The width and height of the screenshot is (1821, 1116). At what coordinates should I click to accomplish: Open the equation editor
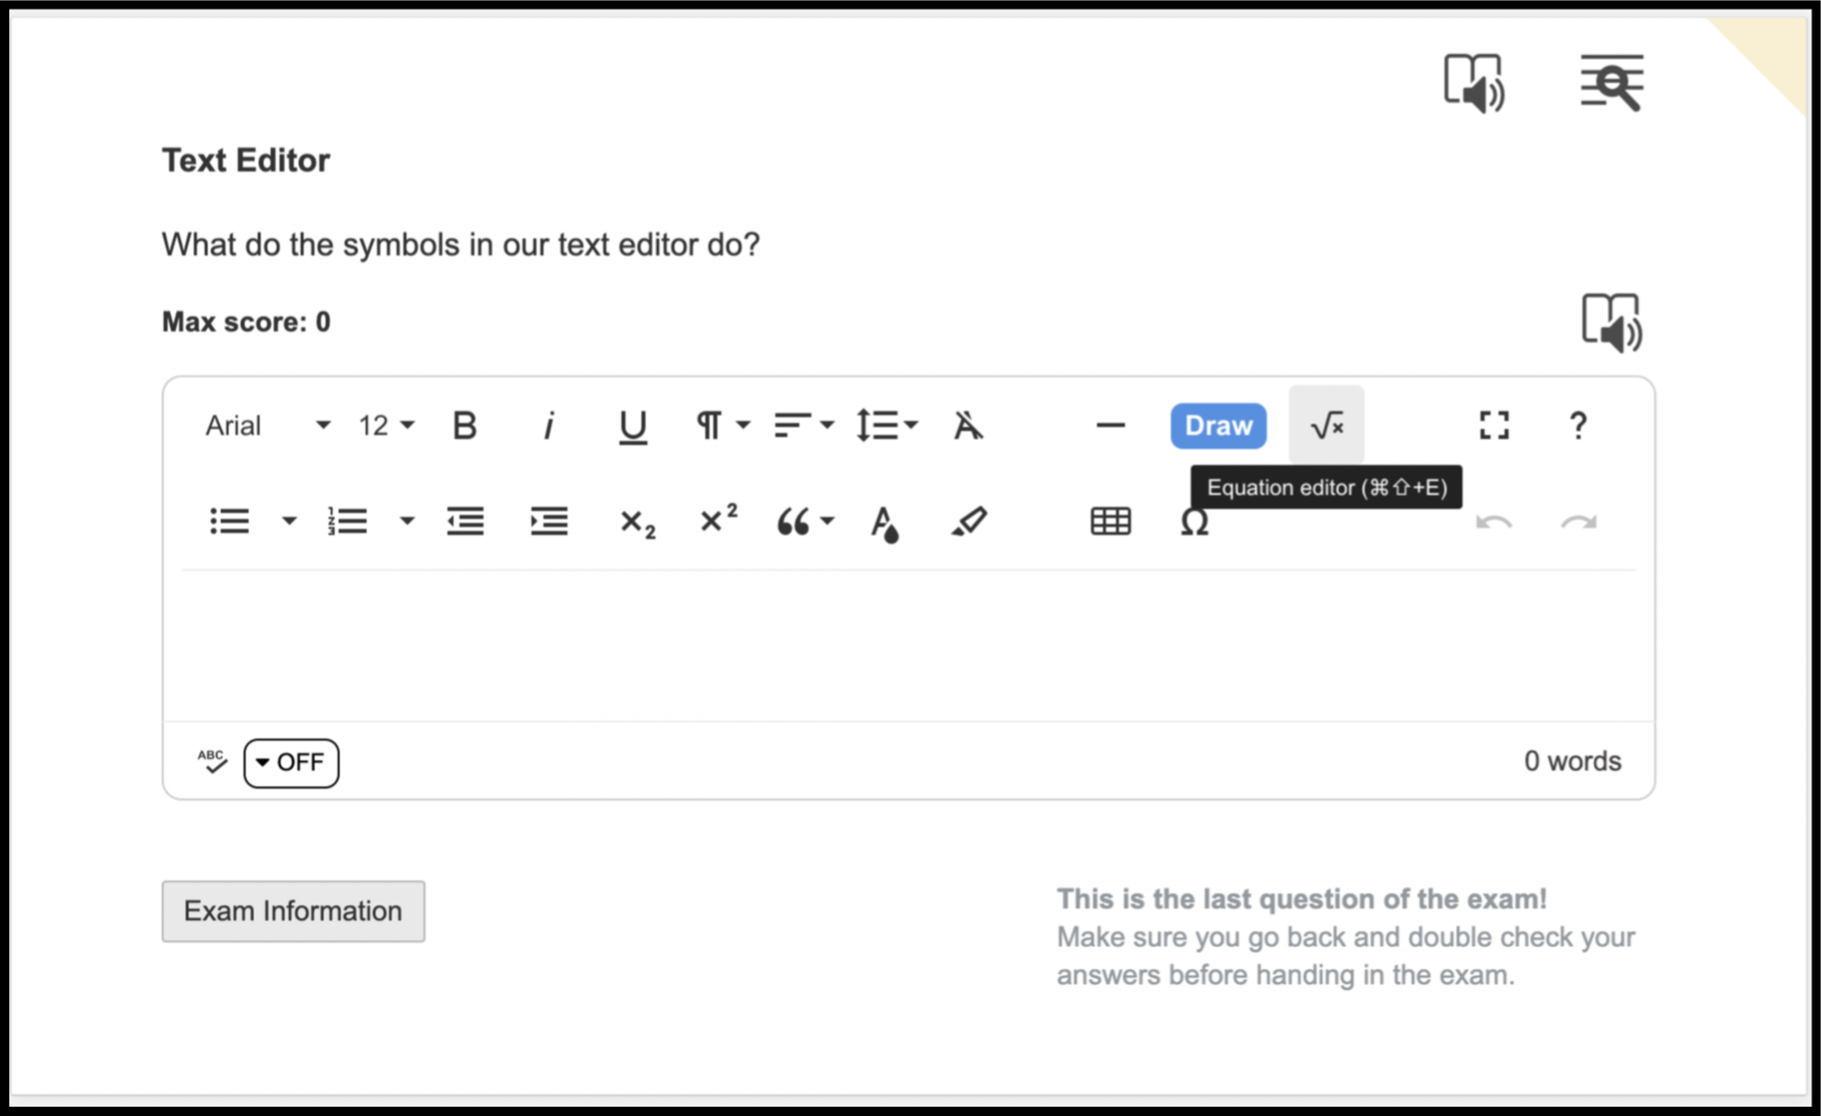(1326, 426)
